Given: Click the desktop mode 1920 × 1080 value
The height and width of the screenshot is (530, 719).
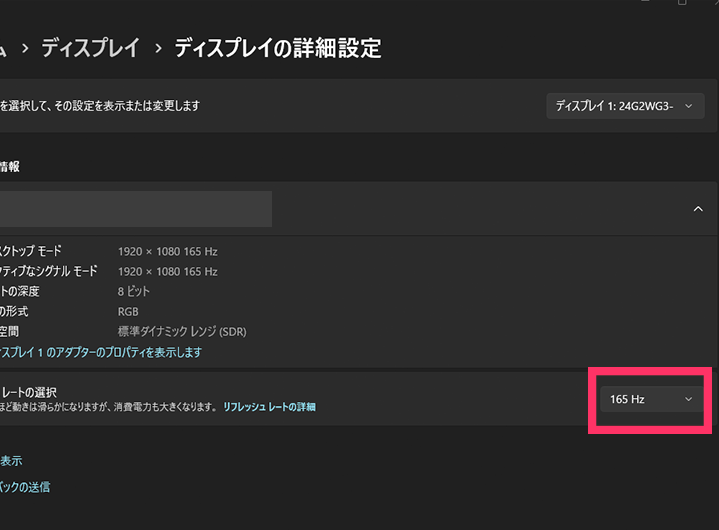Looking at the screenshot, I should coord(167,252).
